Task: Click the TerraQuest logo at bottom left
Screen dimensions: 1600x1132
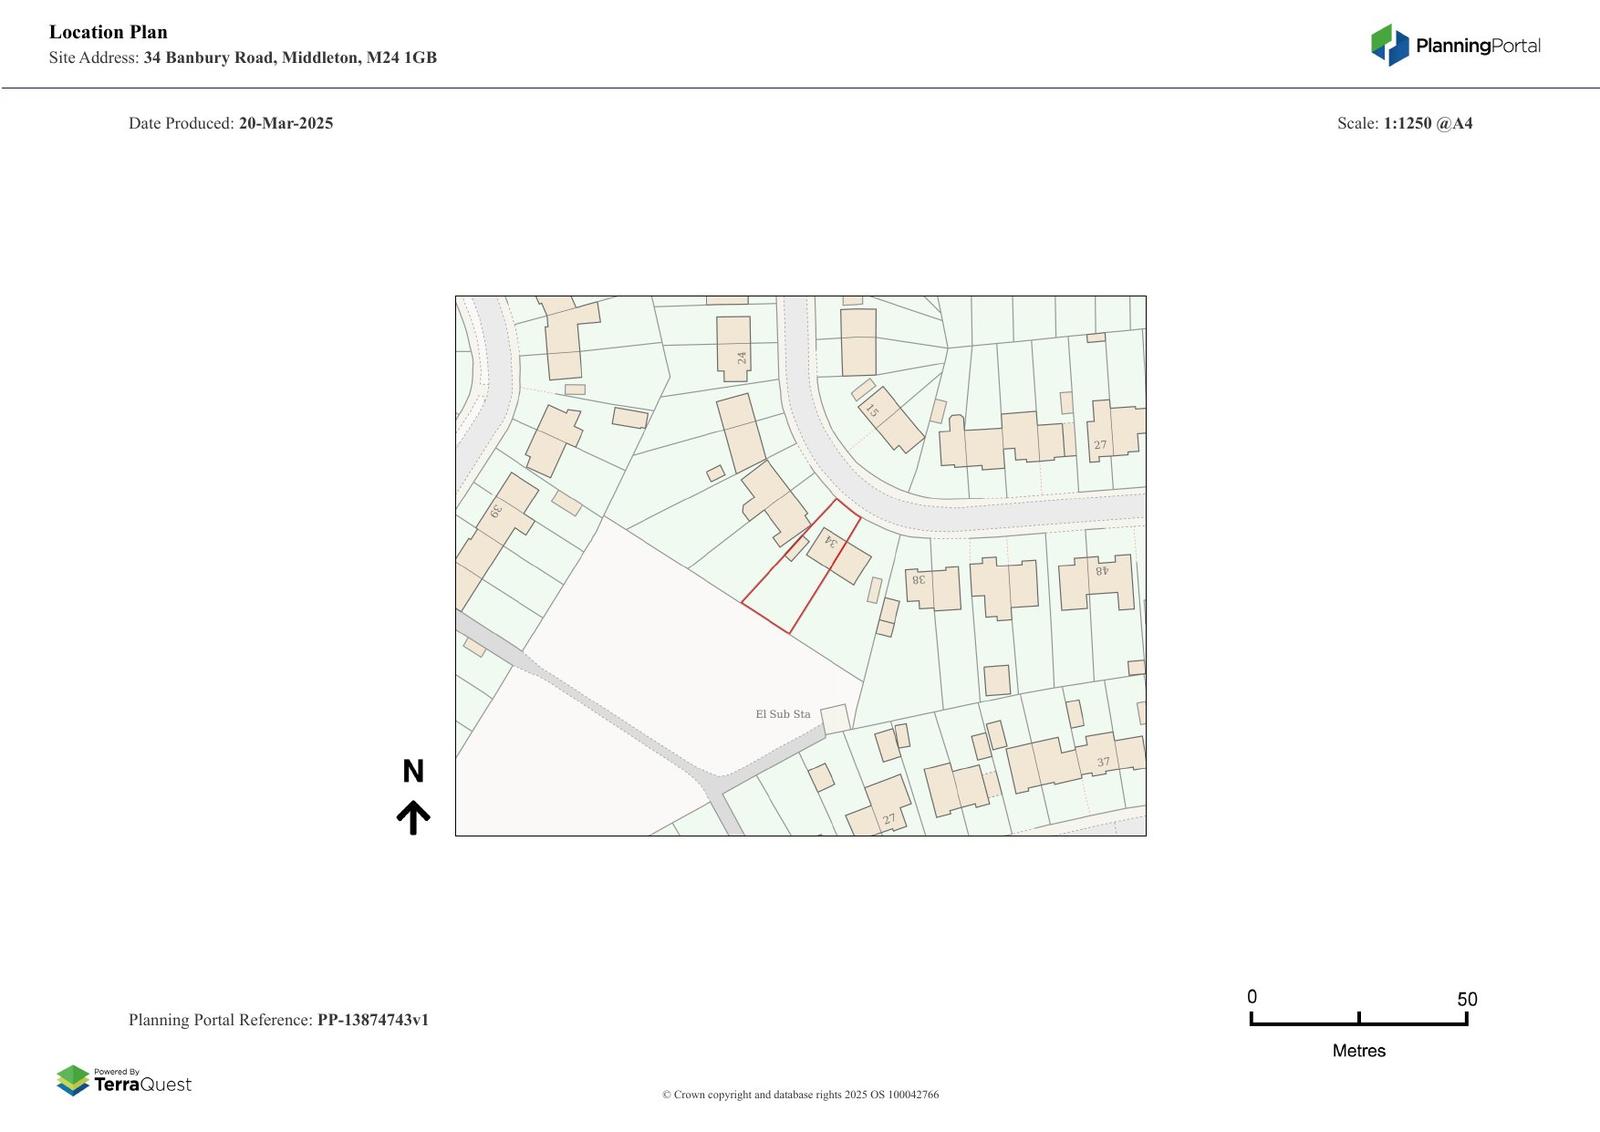Action: [124, 1080]
